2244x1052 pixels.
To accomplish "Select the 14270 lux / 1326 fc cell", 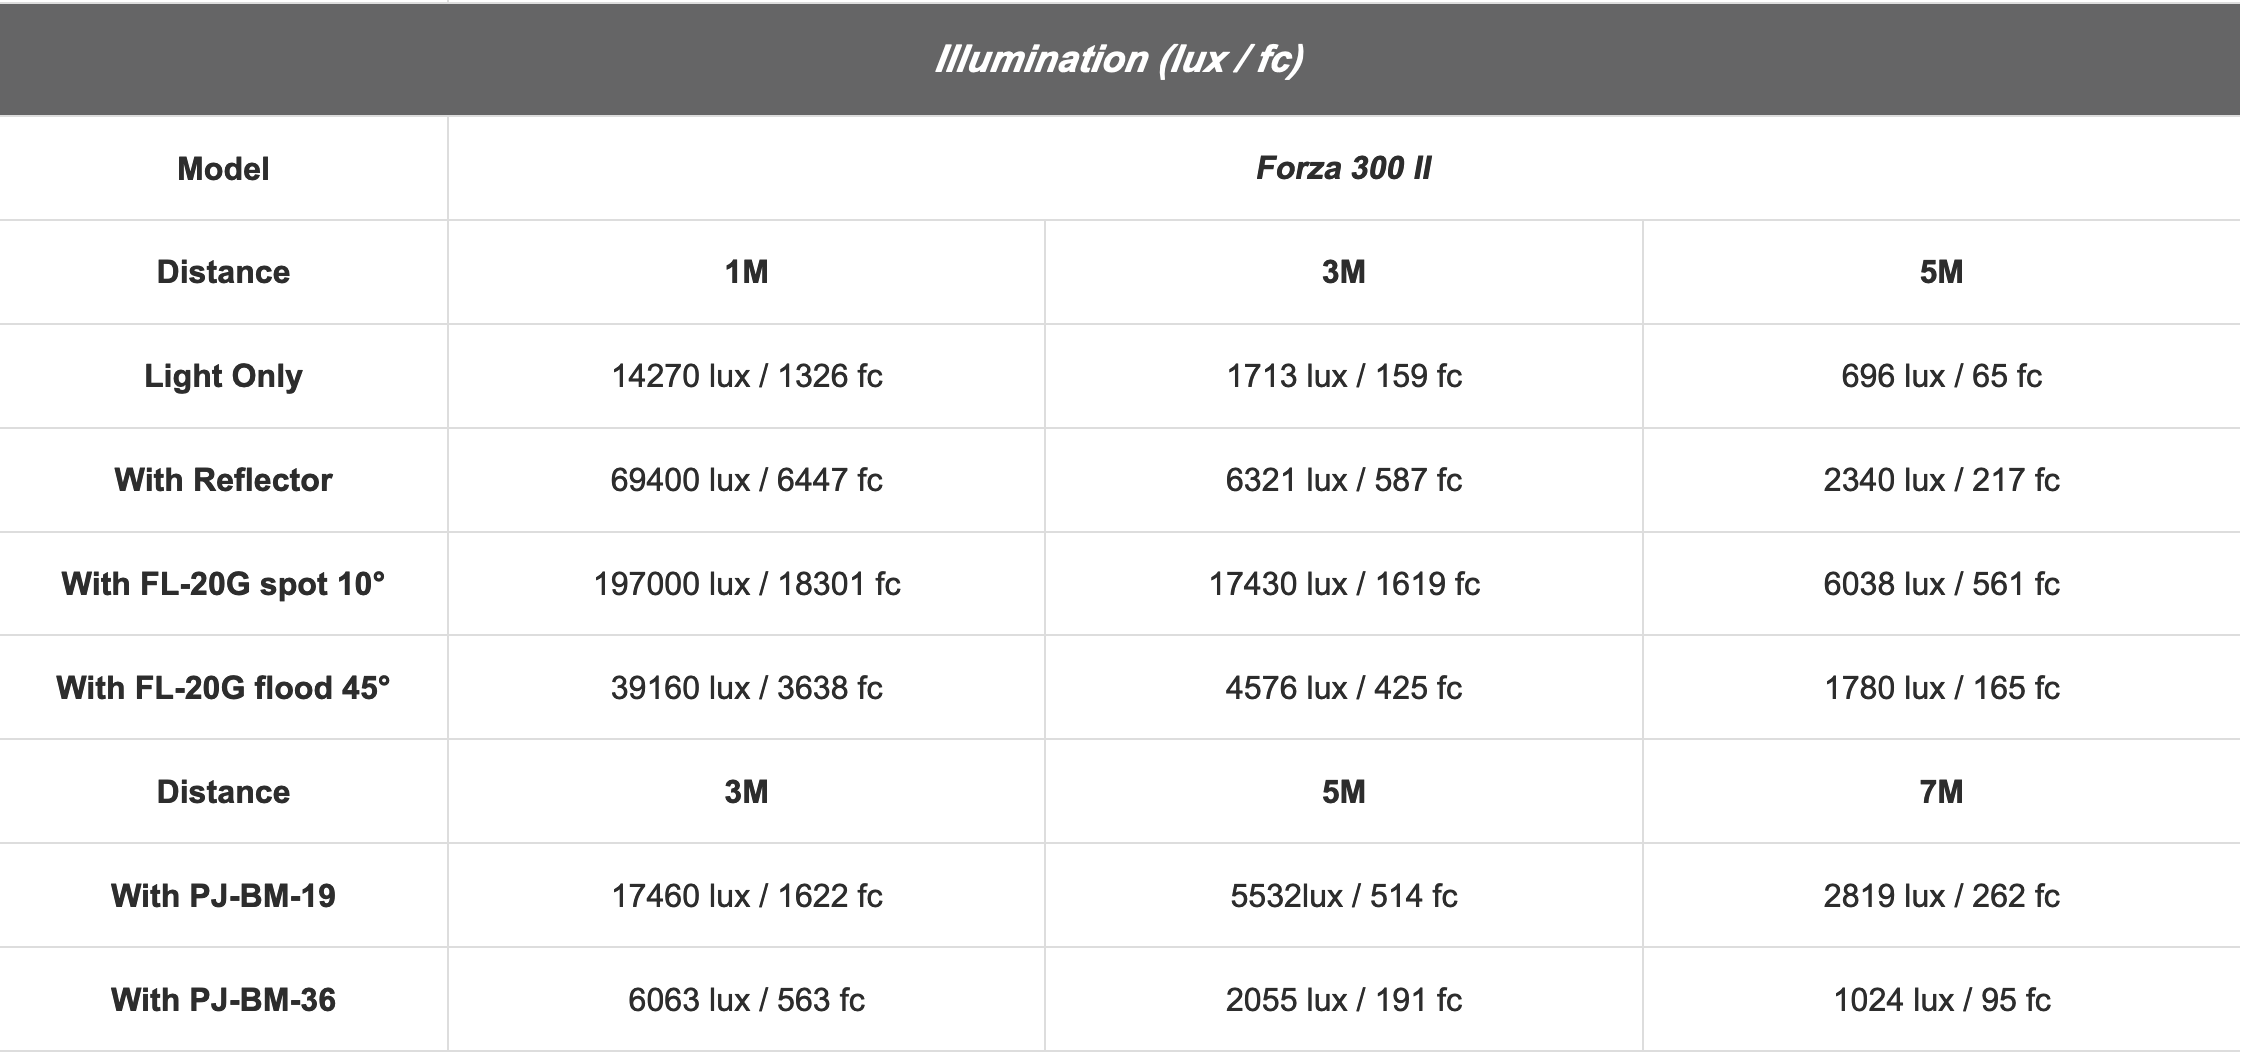I will (746, 376).
